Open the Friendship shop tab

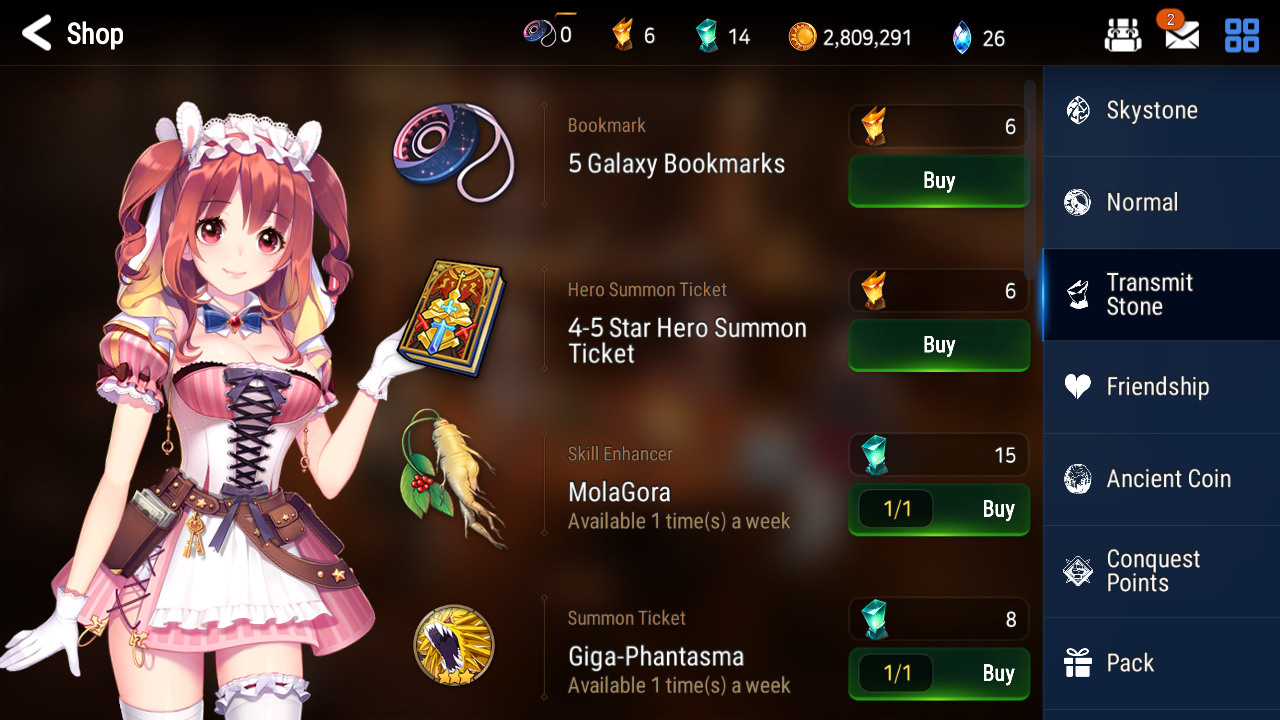(1161, 387)
